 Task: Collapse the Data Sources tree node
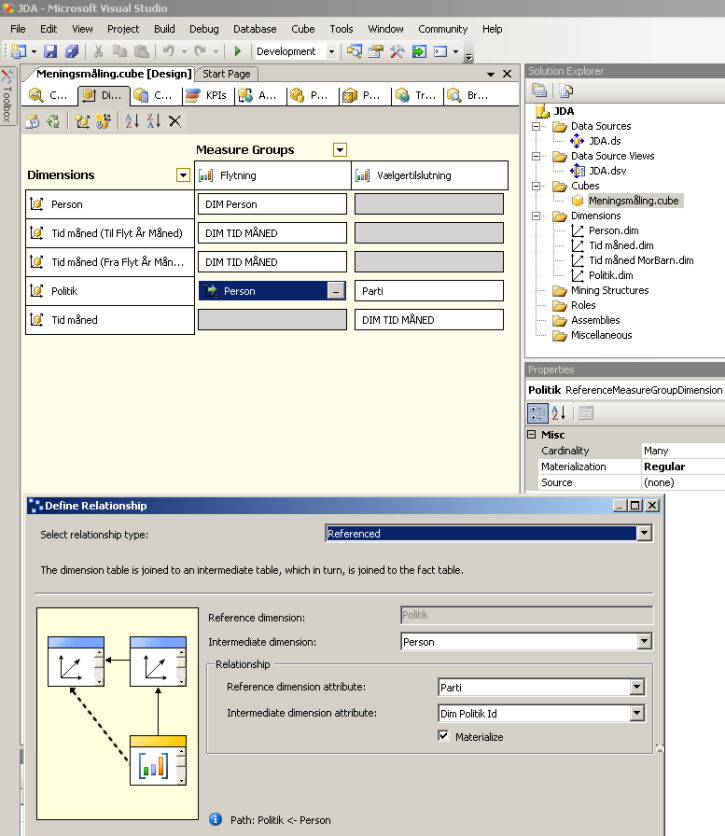coord(536,126)
